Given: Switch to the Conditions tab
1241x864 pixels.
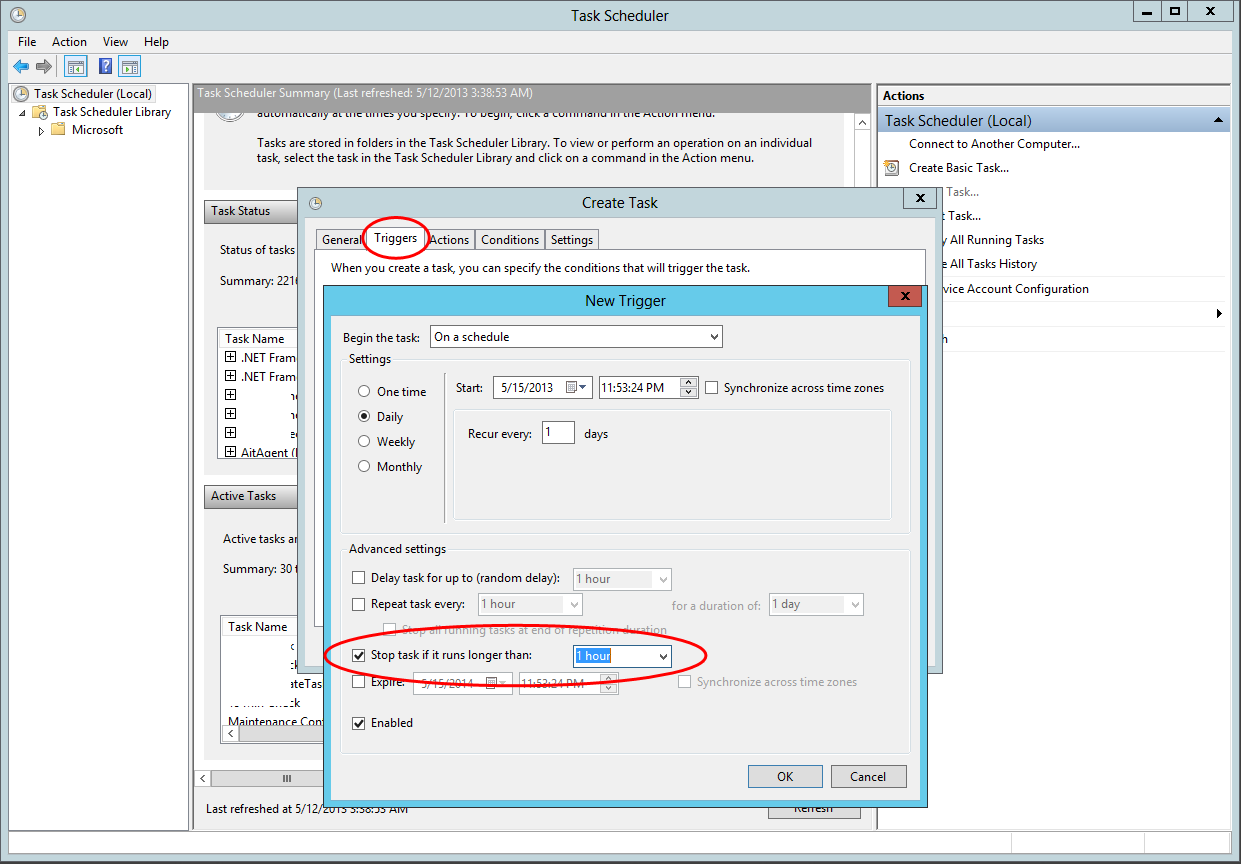Looking at the screenshot, I should coord(509,239).
